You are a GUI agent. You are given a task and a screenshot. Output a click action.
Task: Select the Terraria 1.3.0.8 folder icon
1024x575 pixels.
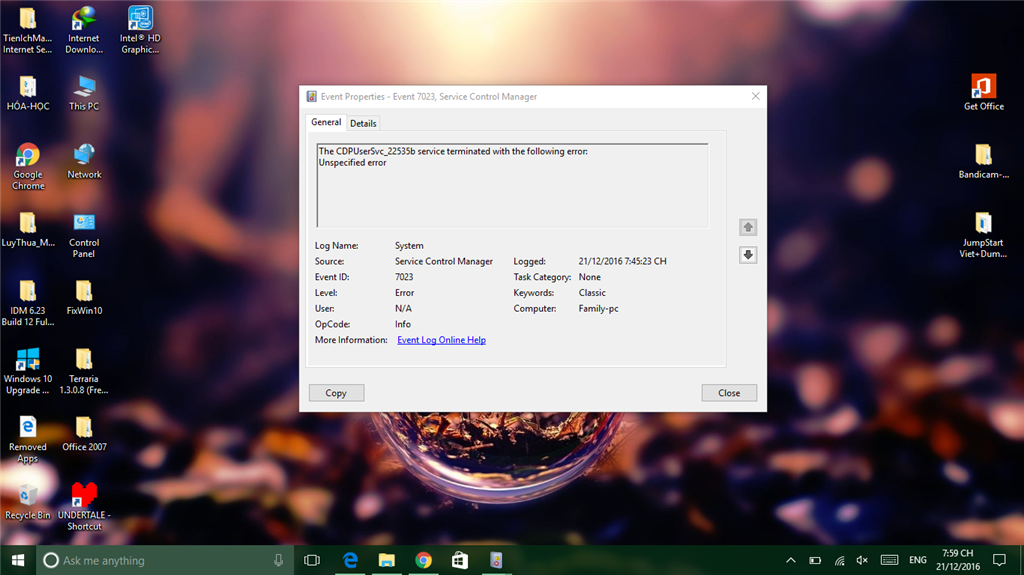(x=84, y=371)
